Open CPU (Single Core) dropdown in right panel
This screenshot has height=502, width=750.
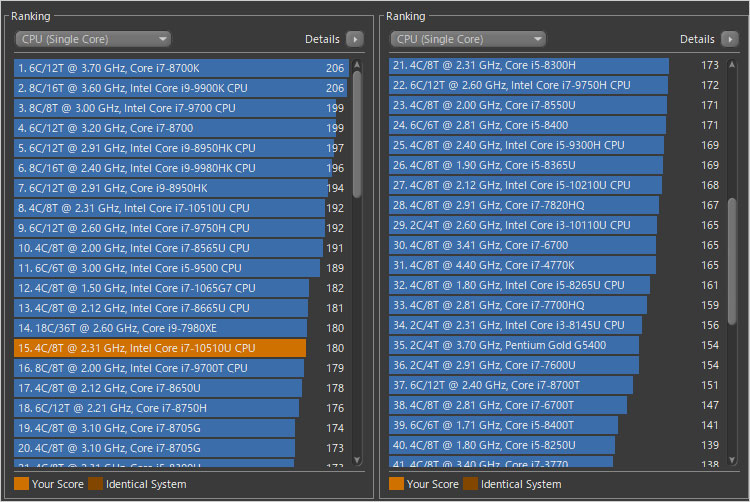tap(468, 39)
